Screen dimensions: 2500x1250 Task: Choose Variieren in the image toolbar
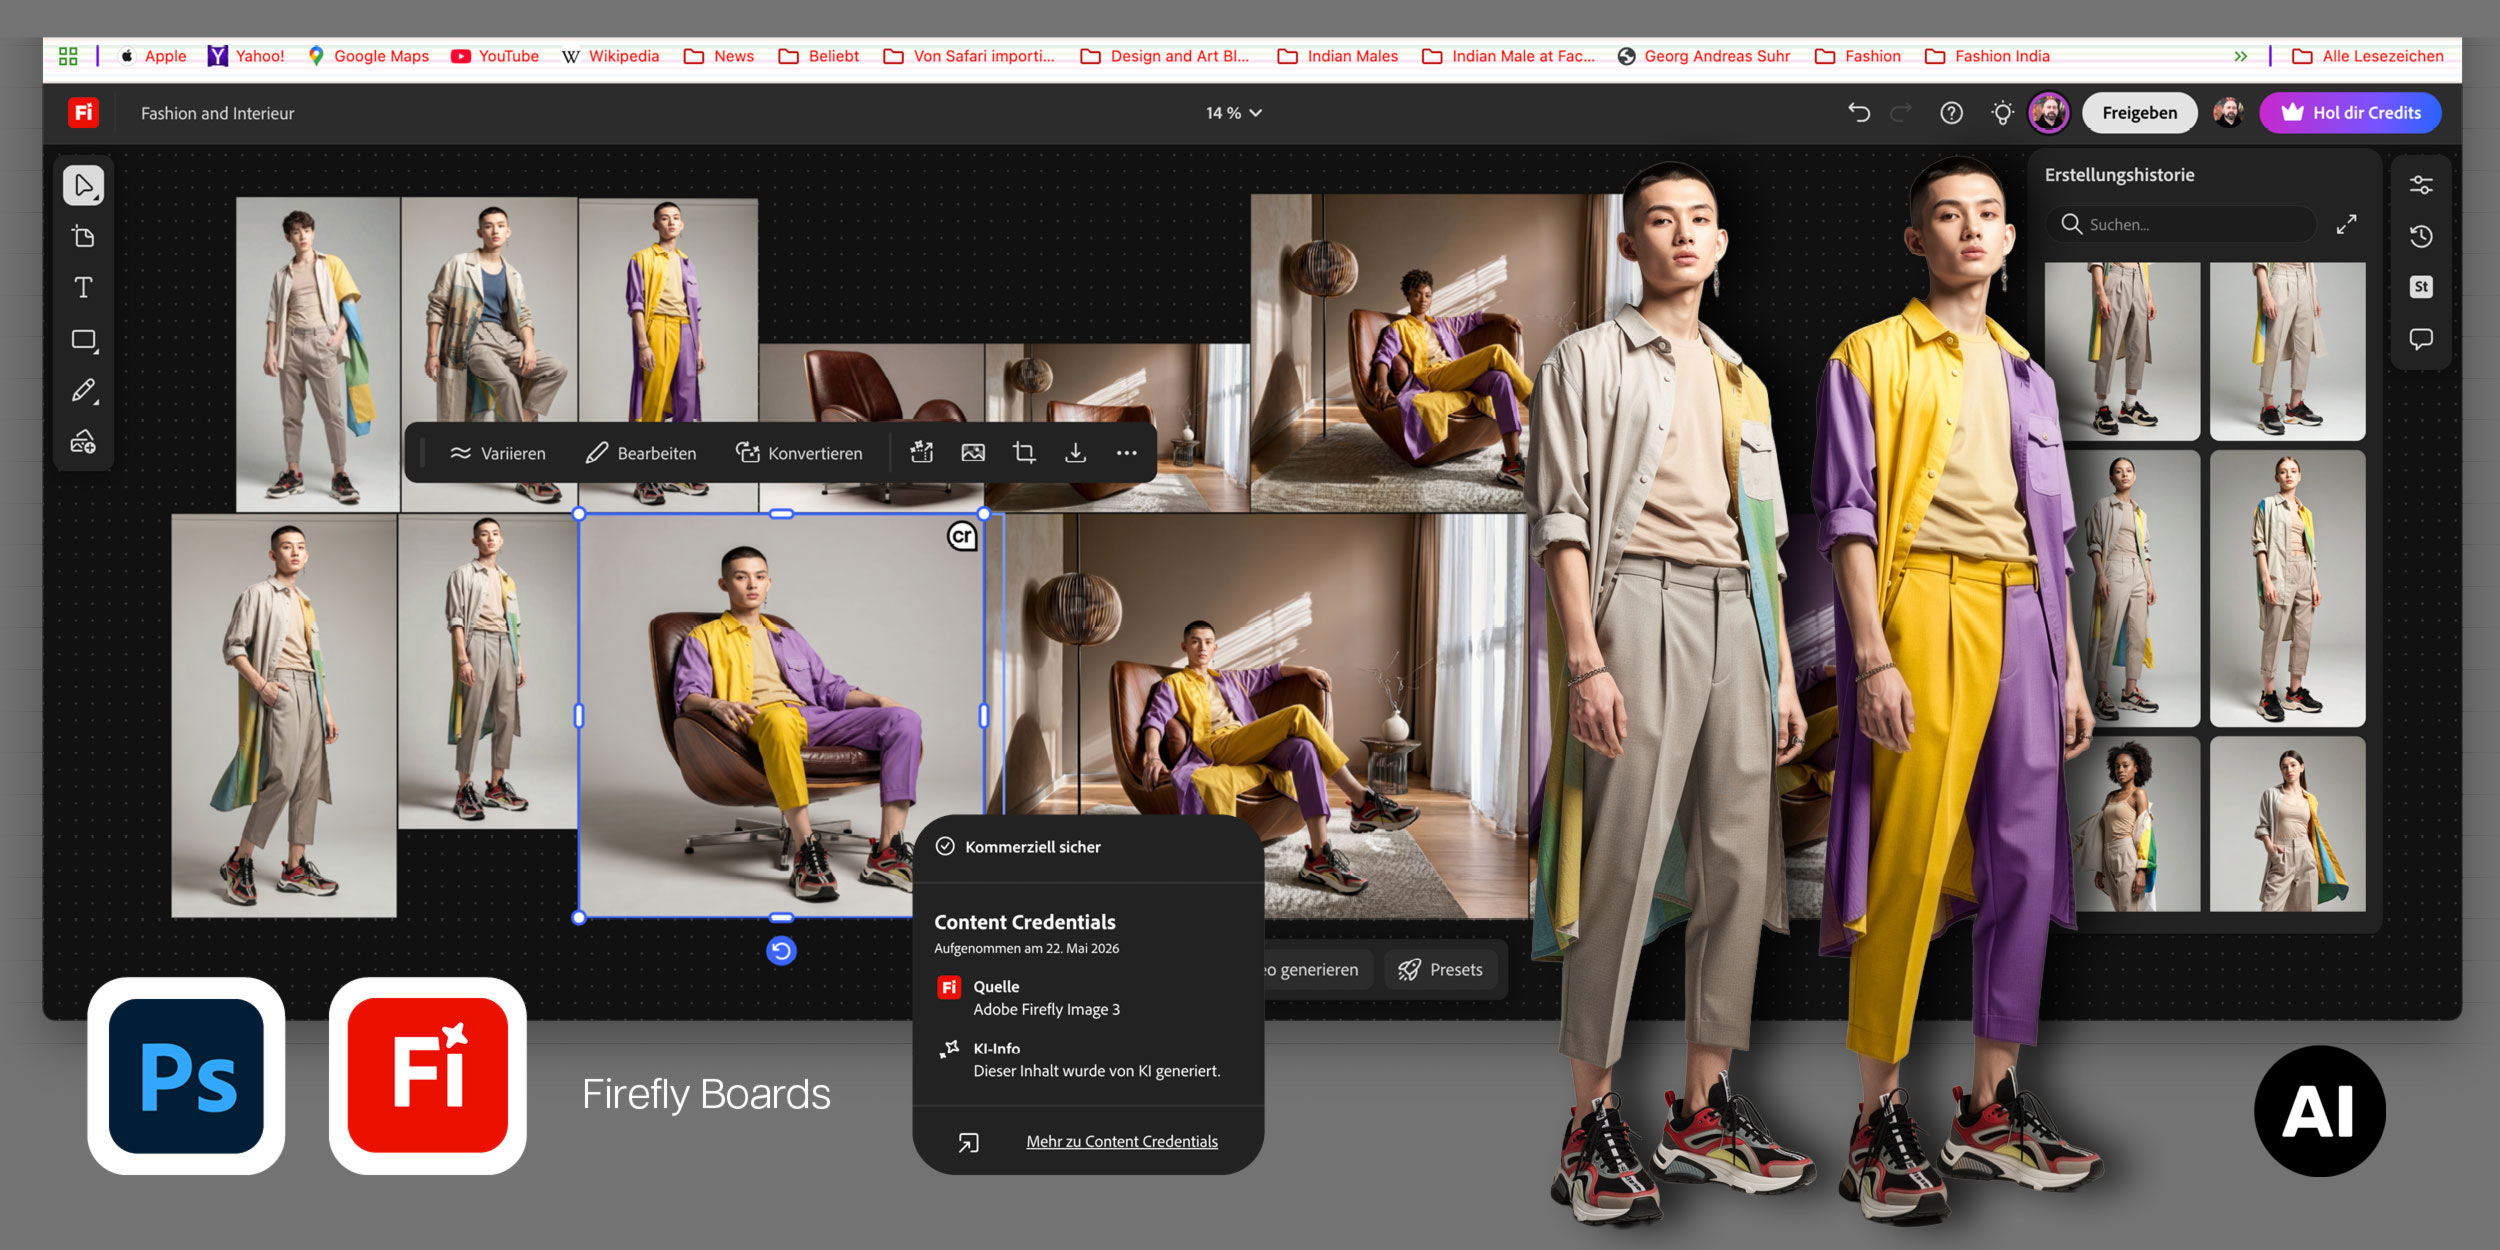click(497, 453)
